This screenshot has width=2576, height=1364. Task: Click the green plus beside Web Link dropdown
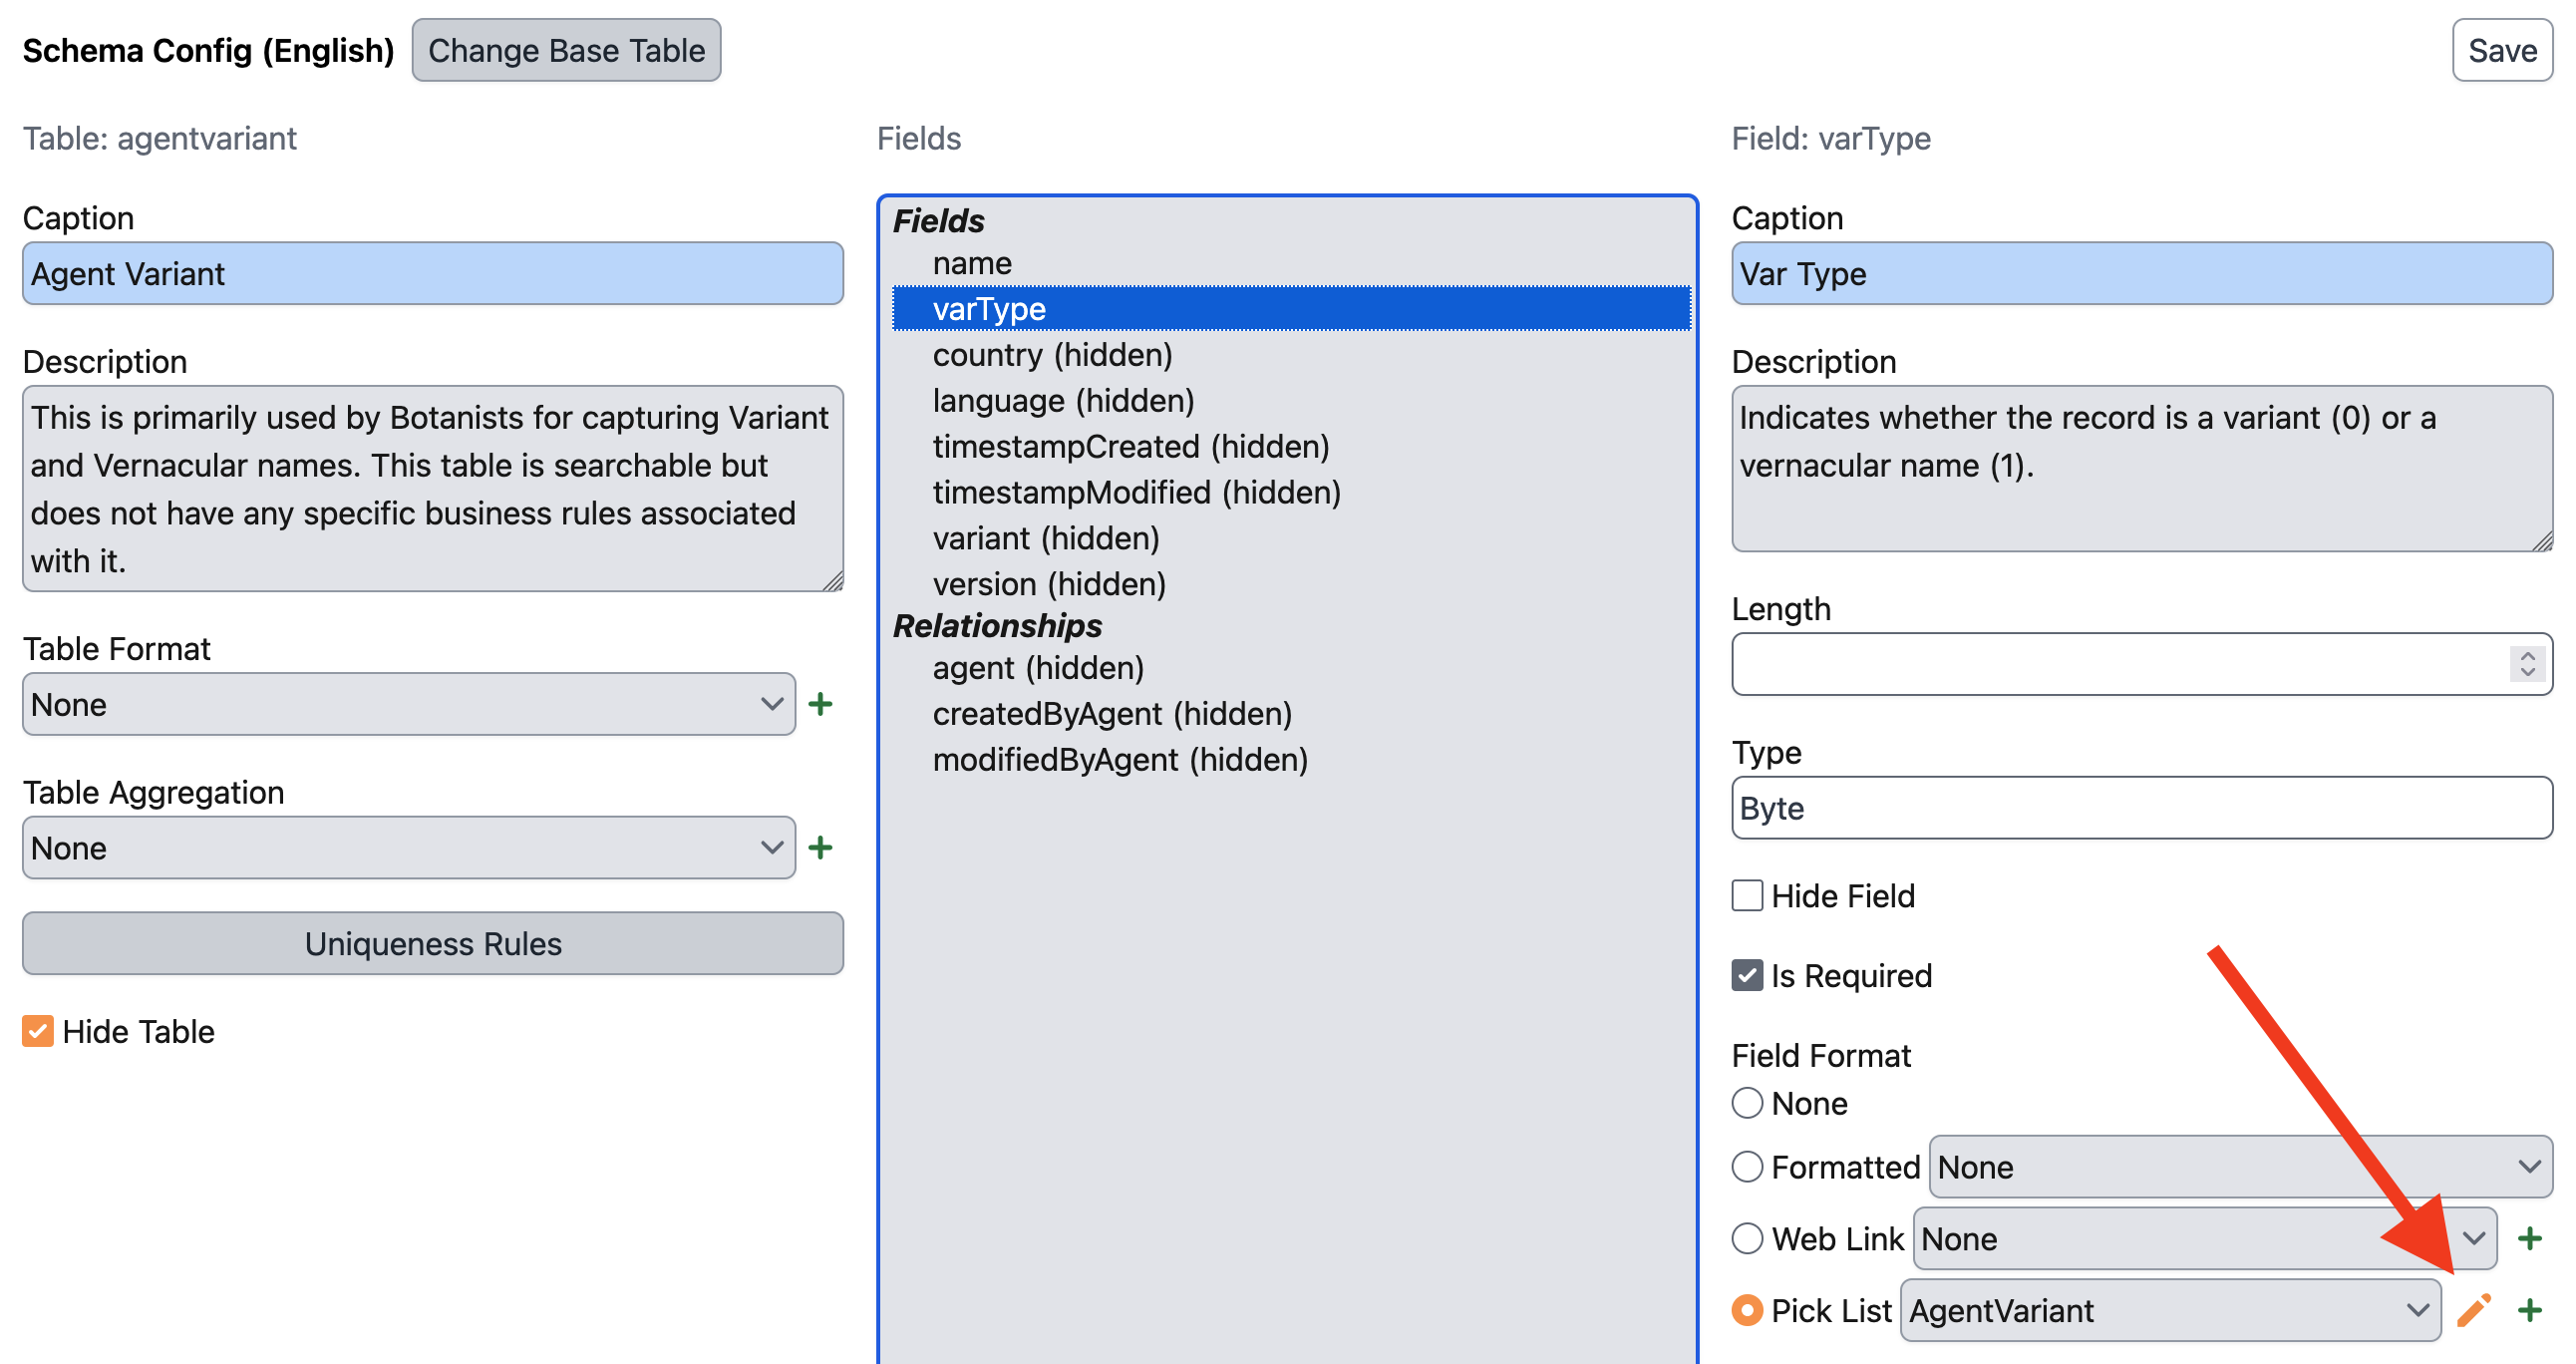point(2530,1238)
